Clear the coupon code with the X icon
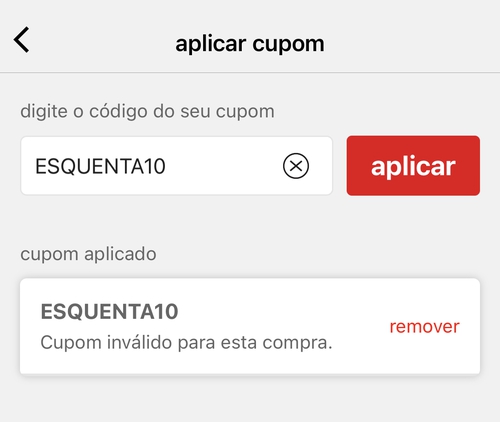This screenshot has height=422, width=500. 296,166
